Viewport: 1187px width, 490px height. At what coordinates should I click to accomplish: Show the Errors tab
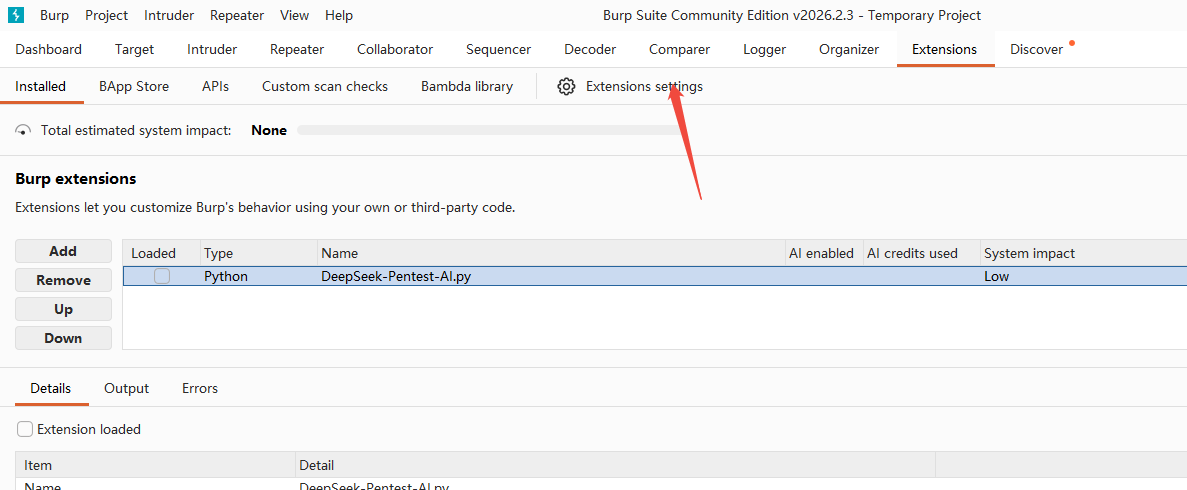point(200,388)
